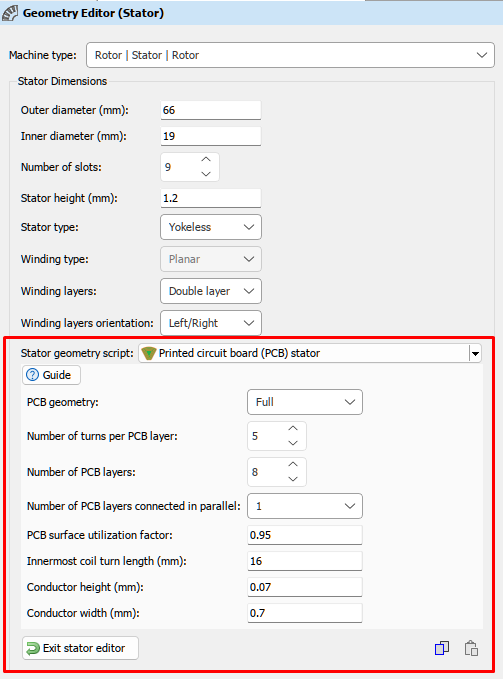This screenshot has width=503, height=679.
Task: Decrease the Number of PCB layers
Action: pos(293,479)
